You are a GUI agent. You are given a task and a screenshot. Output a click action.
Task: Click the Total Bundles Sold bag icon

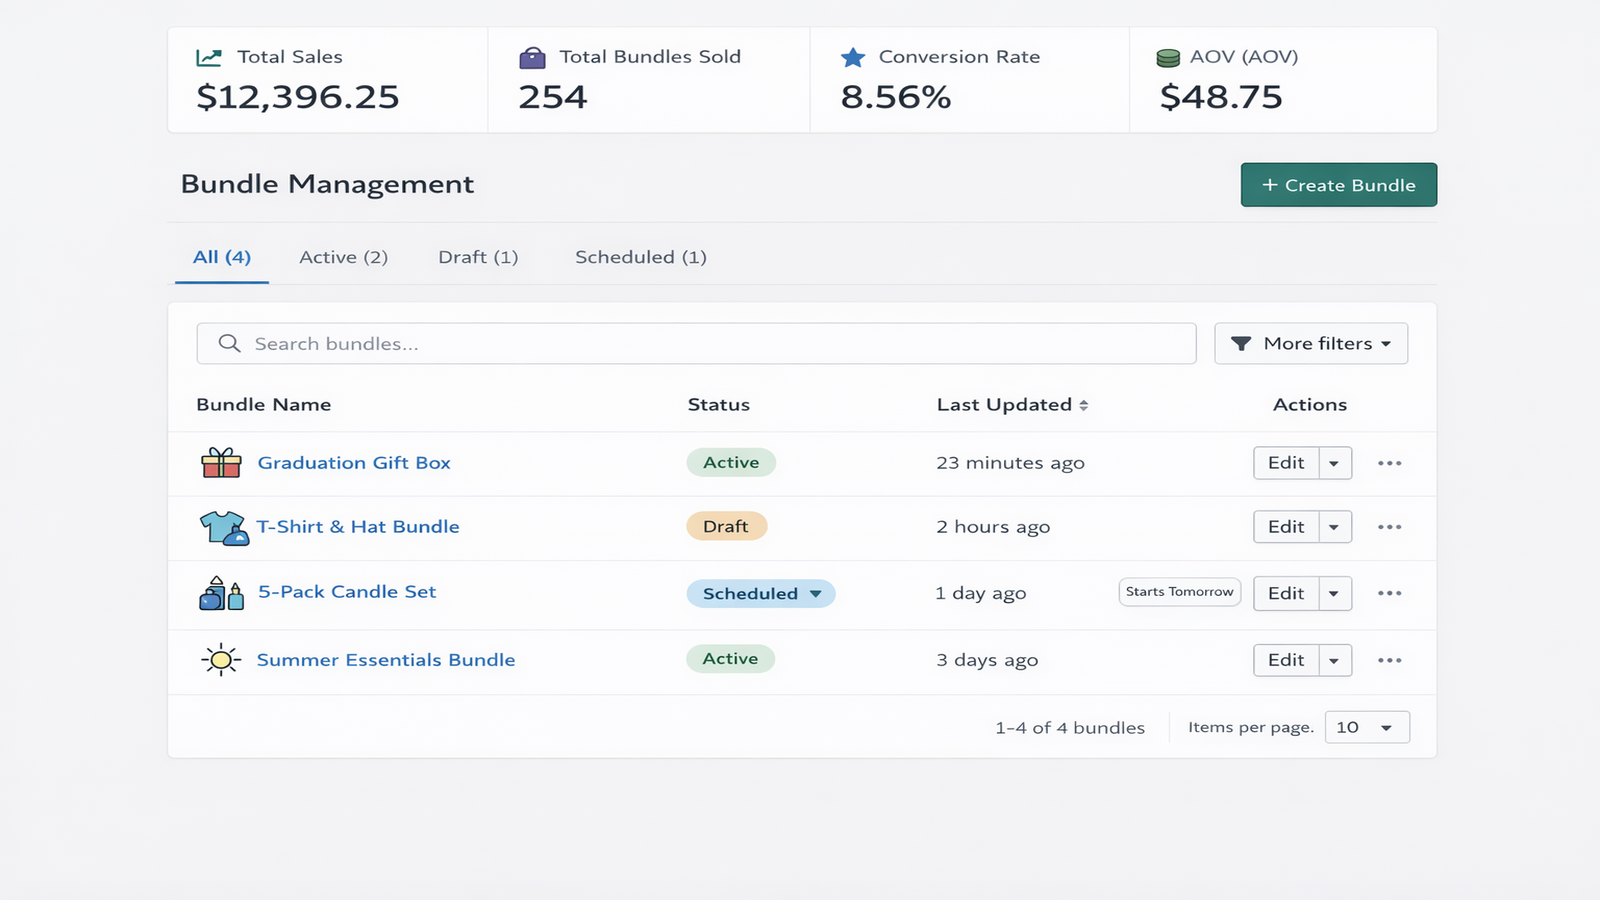(533, 58)
